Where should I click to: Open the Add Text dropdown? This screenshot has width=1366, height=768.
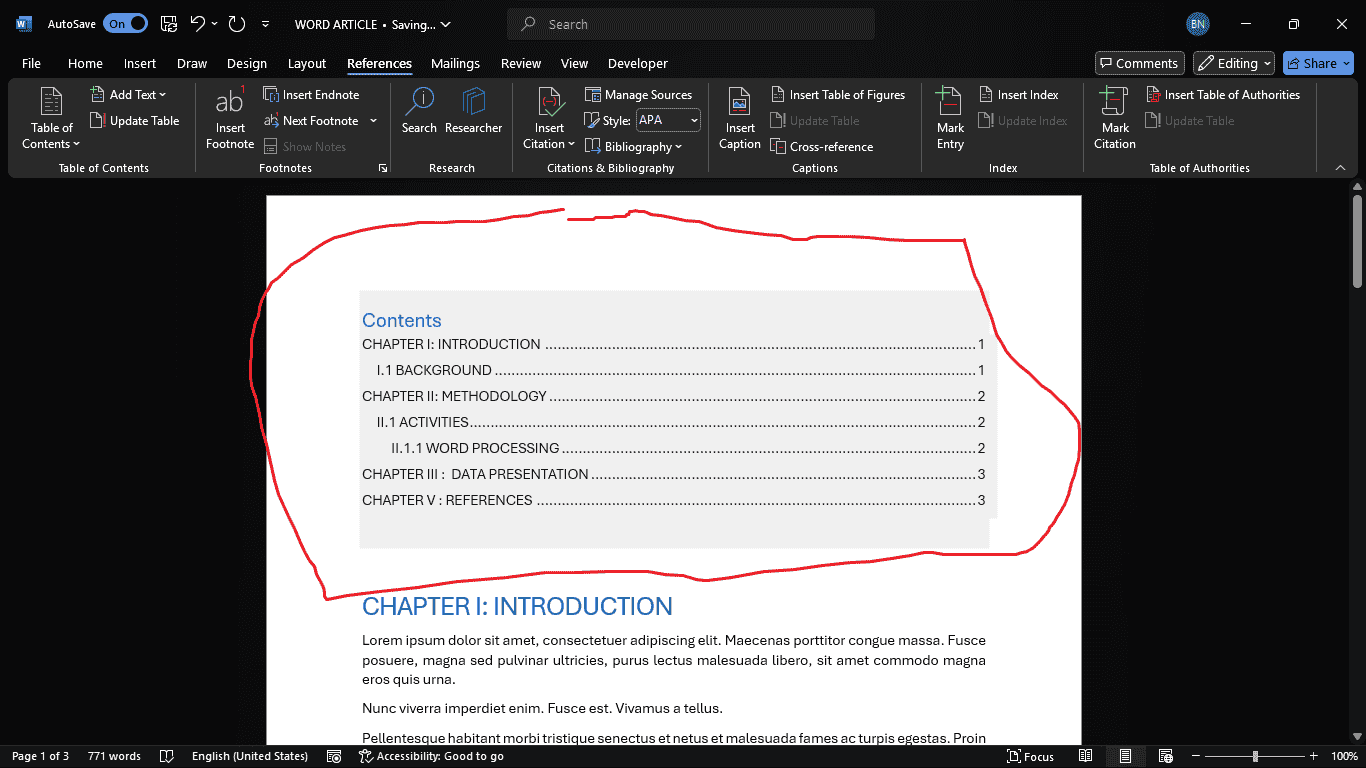pyautogui.click(x=128, y=95)
